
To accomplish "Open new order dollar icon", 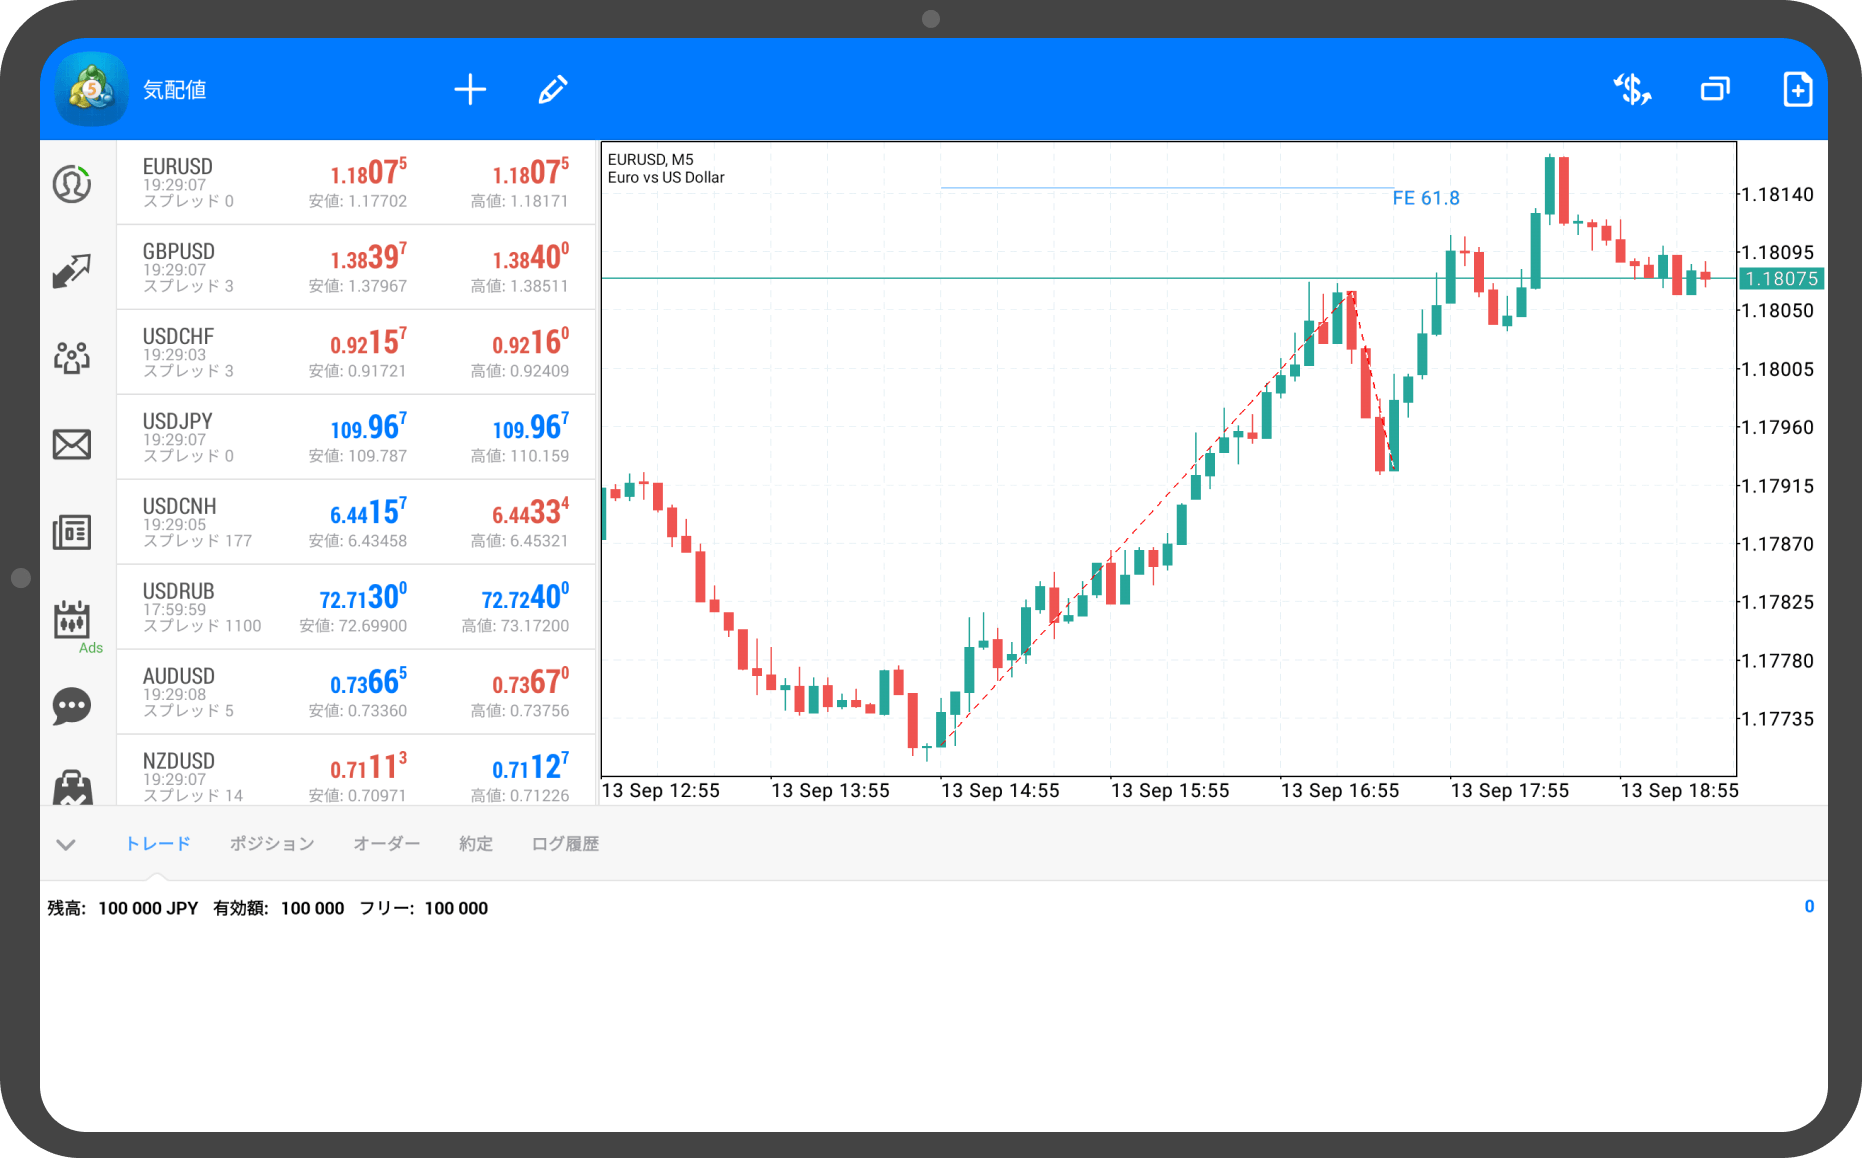I will [x=1632, y=90].
